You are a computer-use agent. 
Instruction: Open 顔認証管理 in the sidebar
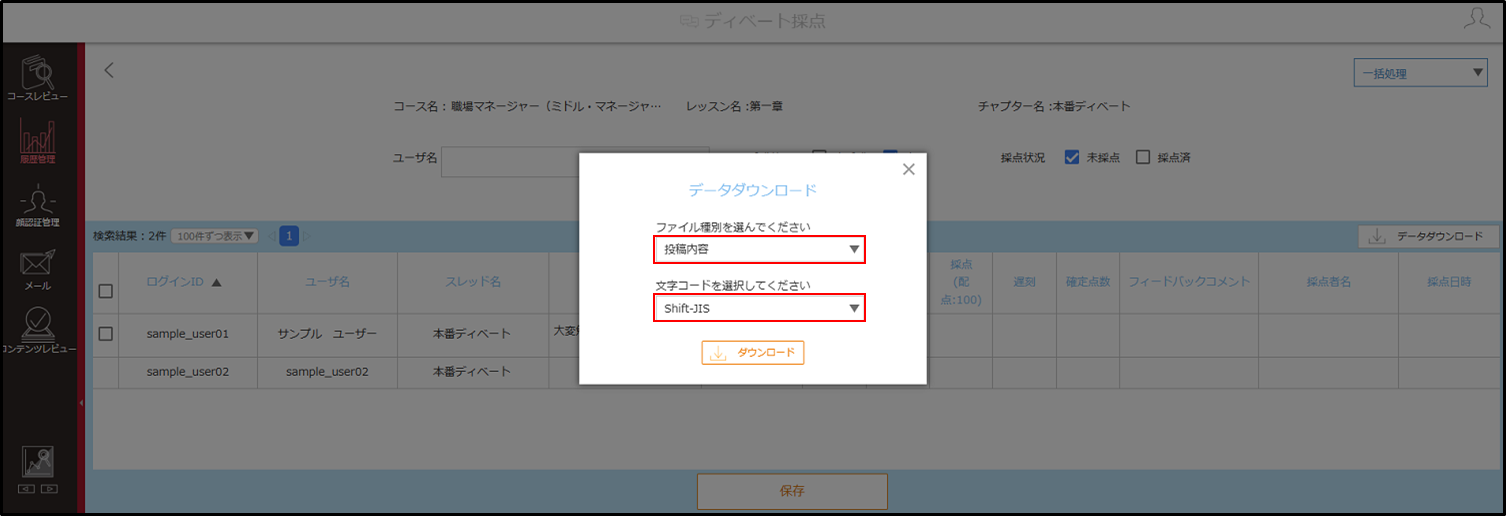38,207
